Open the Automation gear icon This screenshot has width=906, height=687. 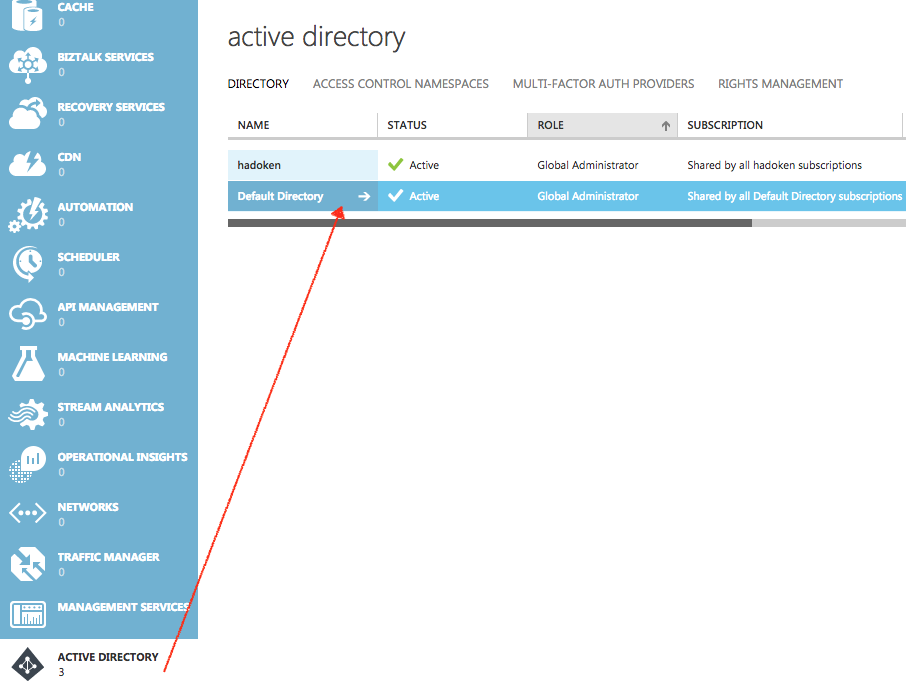point(28,214)
